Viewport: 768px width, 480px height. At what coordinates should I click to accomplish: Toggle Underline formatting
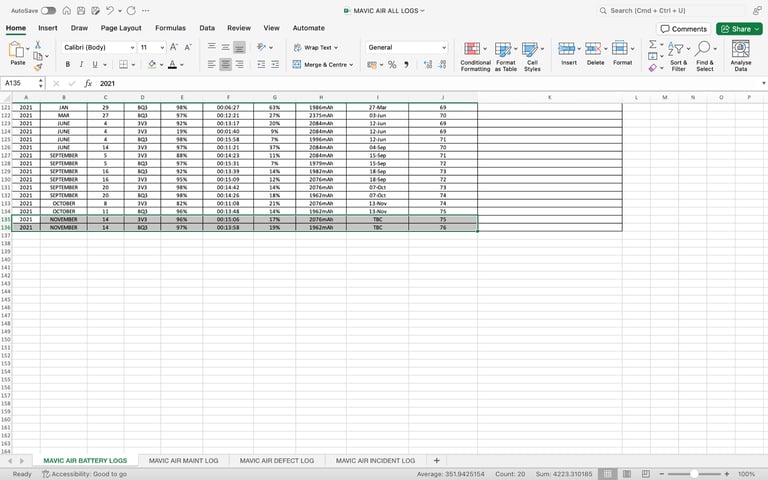click(95, 64)
